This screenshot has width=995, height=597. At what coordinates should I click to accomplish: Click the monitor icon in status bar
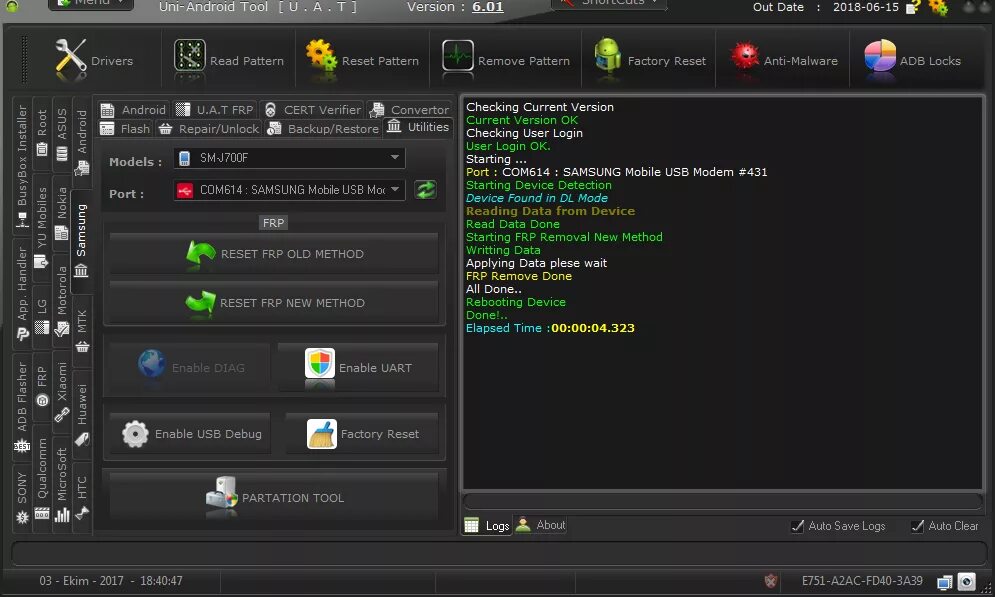point(945,582)
